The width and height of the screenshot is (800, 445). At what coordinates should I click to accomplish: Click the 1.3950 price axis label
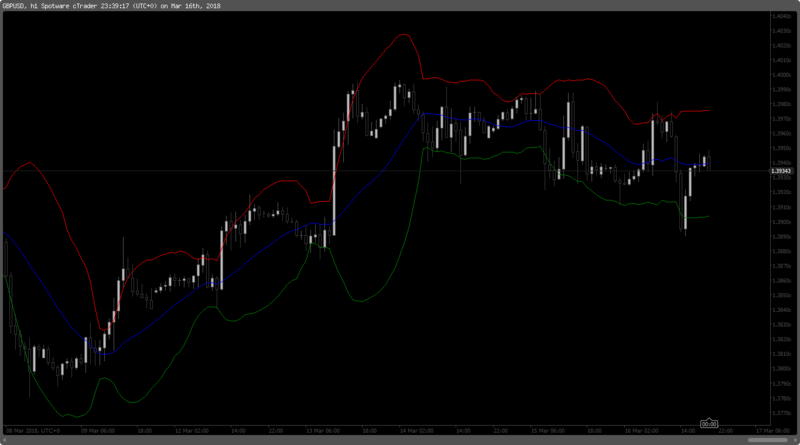coord(781,149)
